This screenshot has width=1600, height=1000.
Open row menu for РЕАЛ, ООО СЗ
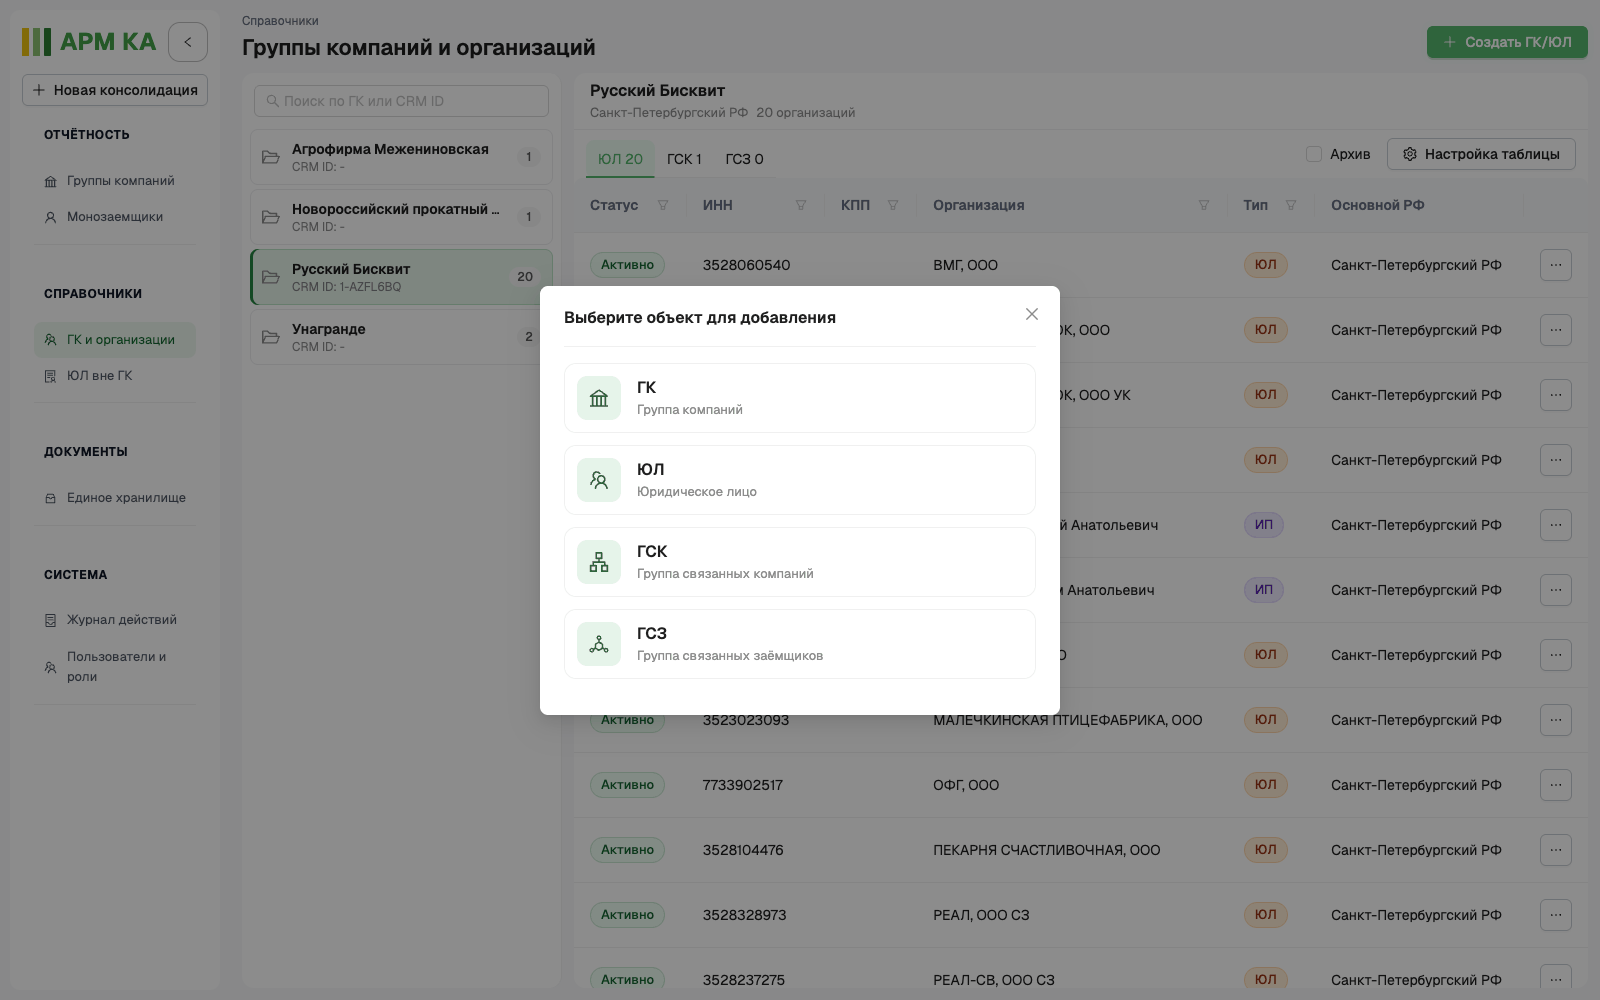click(1556, 915)
